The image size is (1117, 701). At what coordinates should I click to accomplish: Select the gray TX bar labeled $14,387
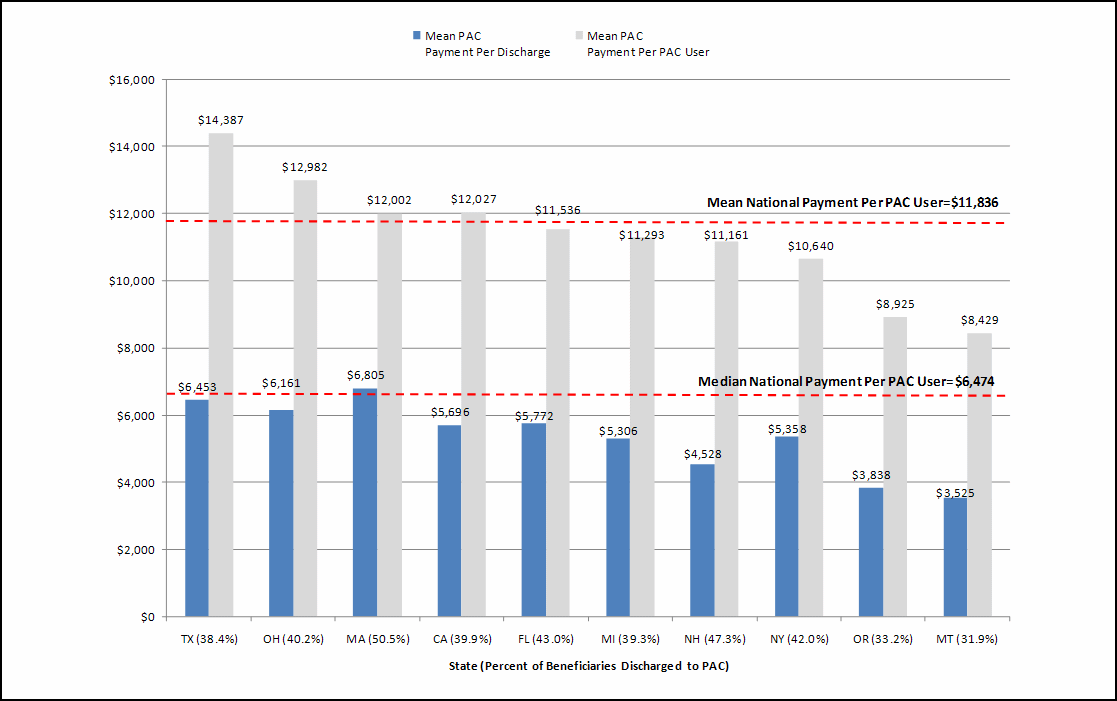221,375
